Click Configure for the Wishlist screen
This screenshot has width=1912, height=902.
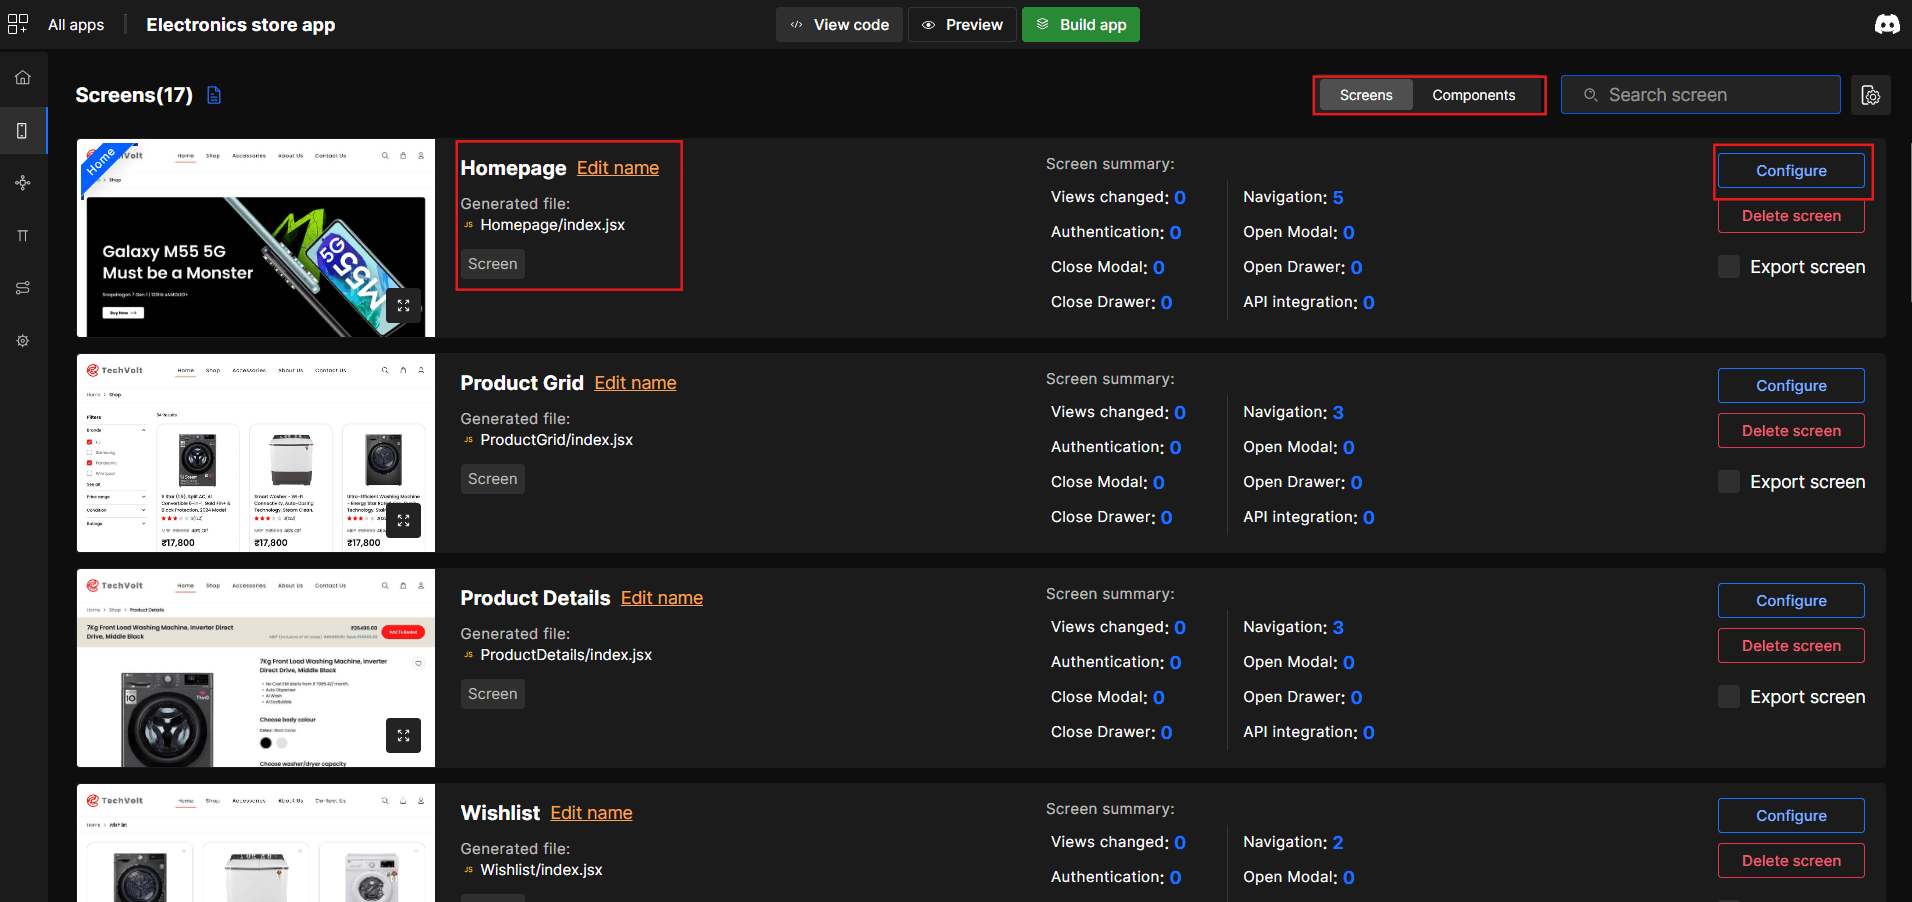click(x=1791, y=816)
